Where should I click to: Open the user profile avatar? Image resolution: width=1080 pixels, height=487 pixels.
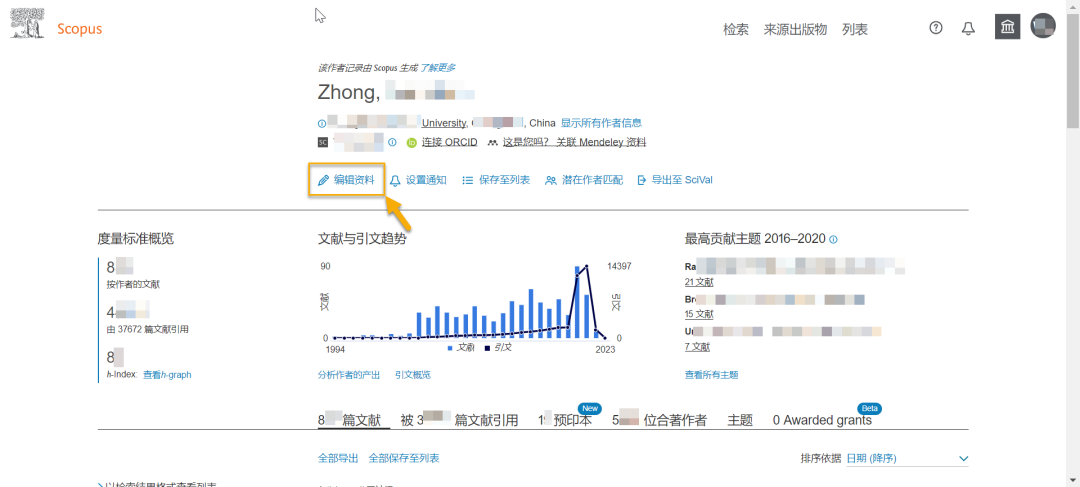[x=1043, y=26]
